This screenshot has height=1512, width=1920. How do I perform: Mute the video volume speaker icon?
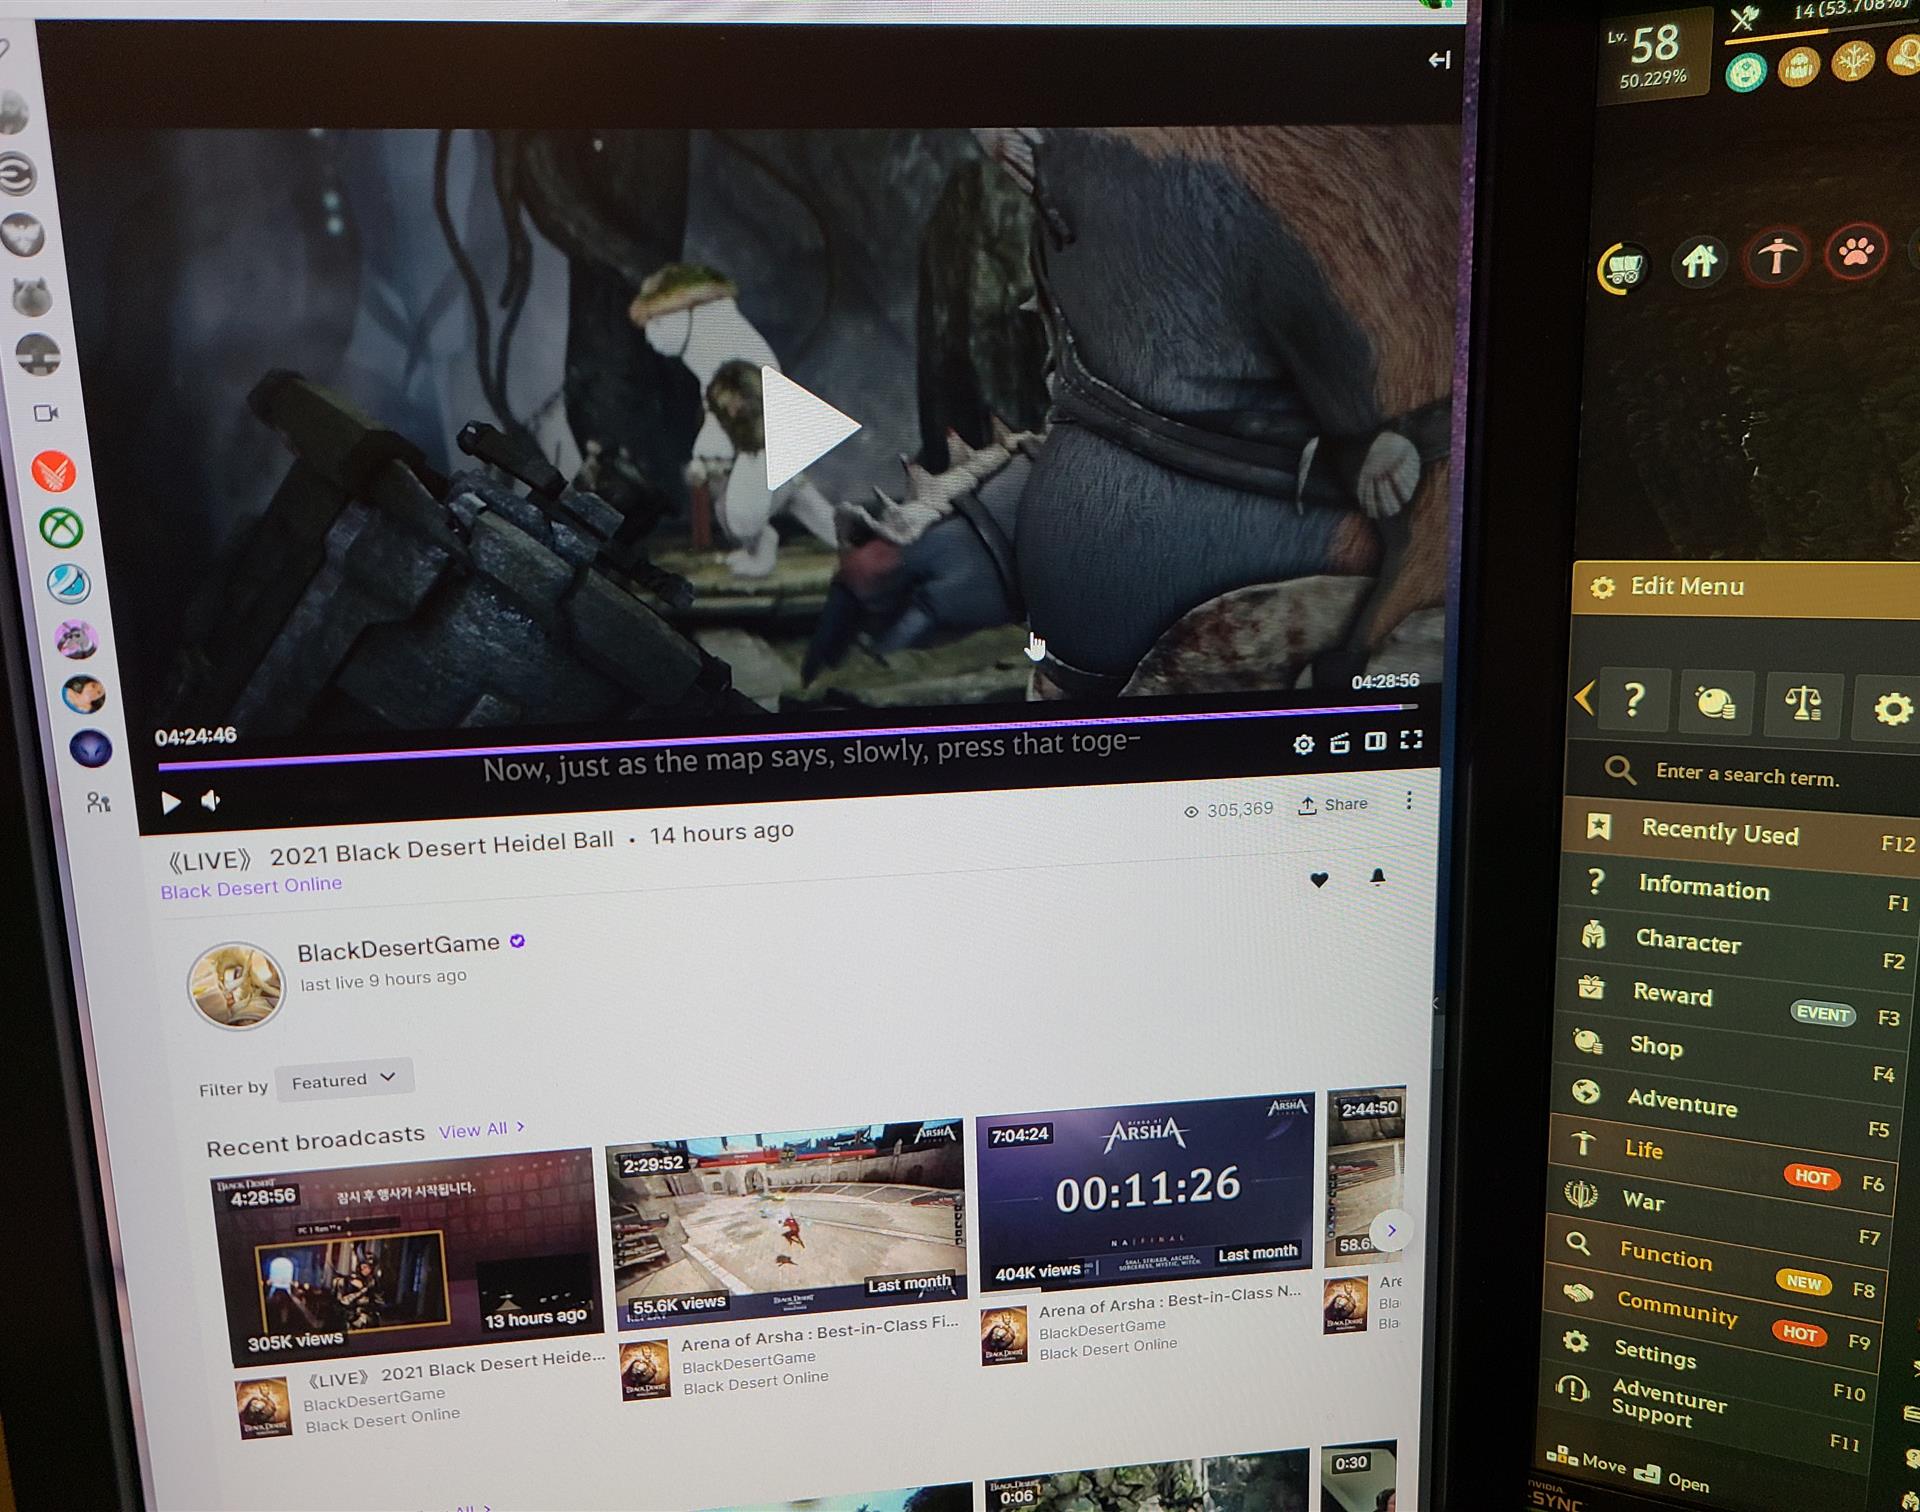211,801
